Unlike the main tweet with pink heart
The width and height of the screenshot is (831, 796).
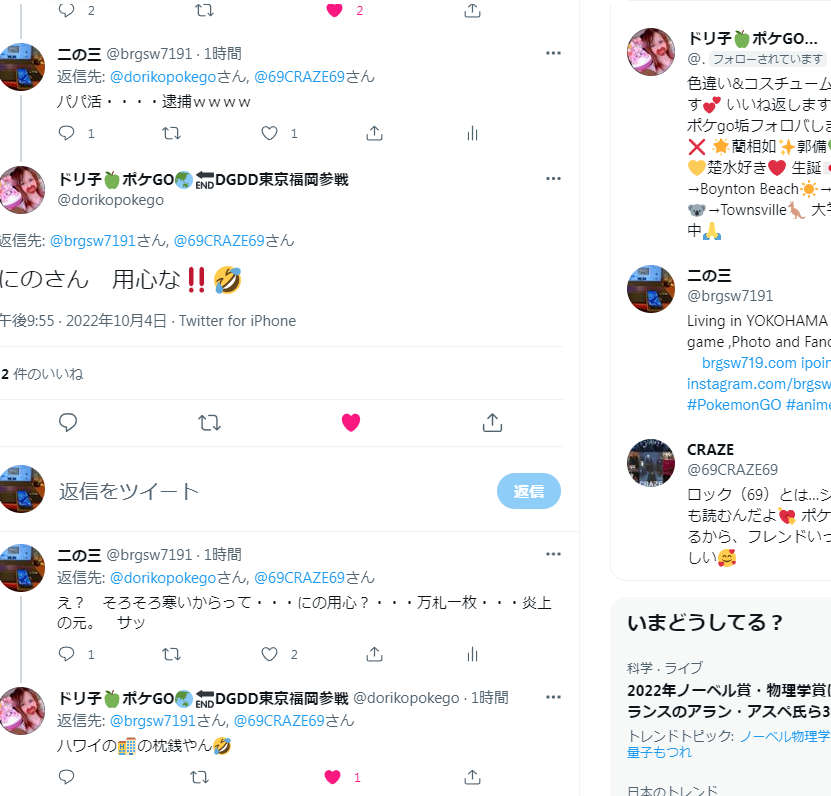tap(351, 422)
